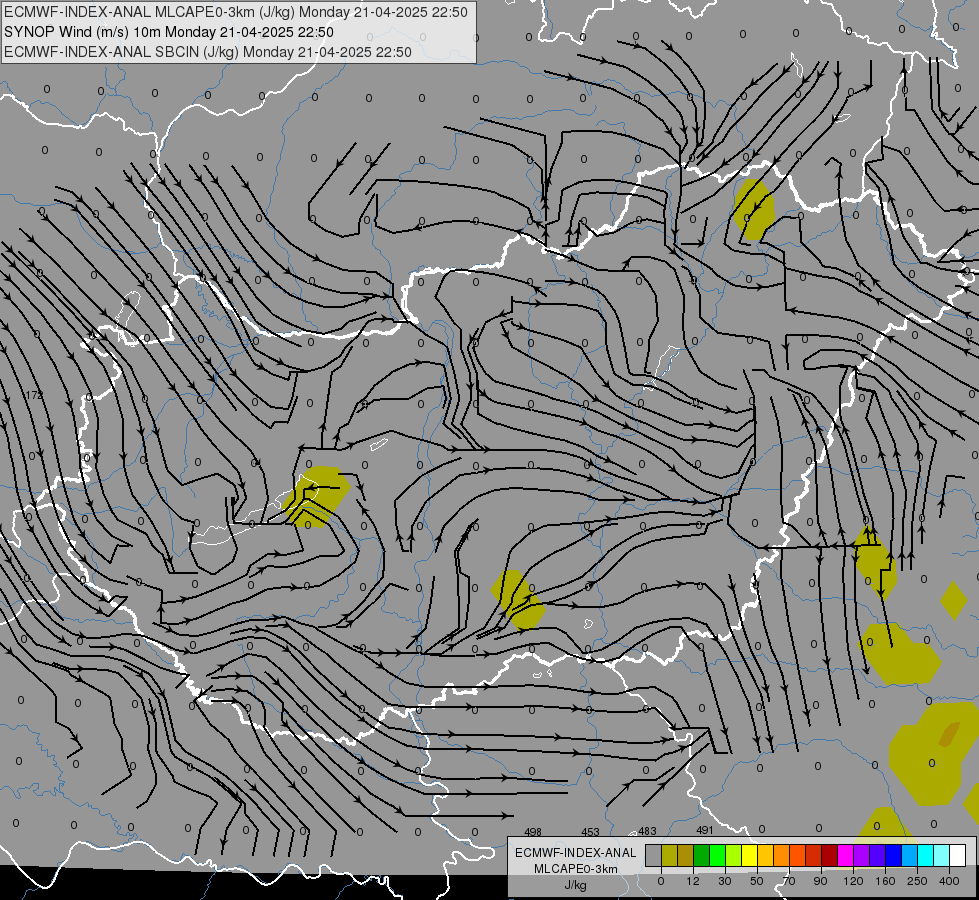Click the legend scale value 400

(x=949, y=881)
